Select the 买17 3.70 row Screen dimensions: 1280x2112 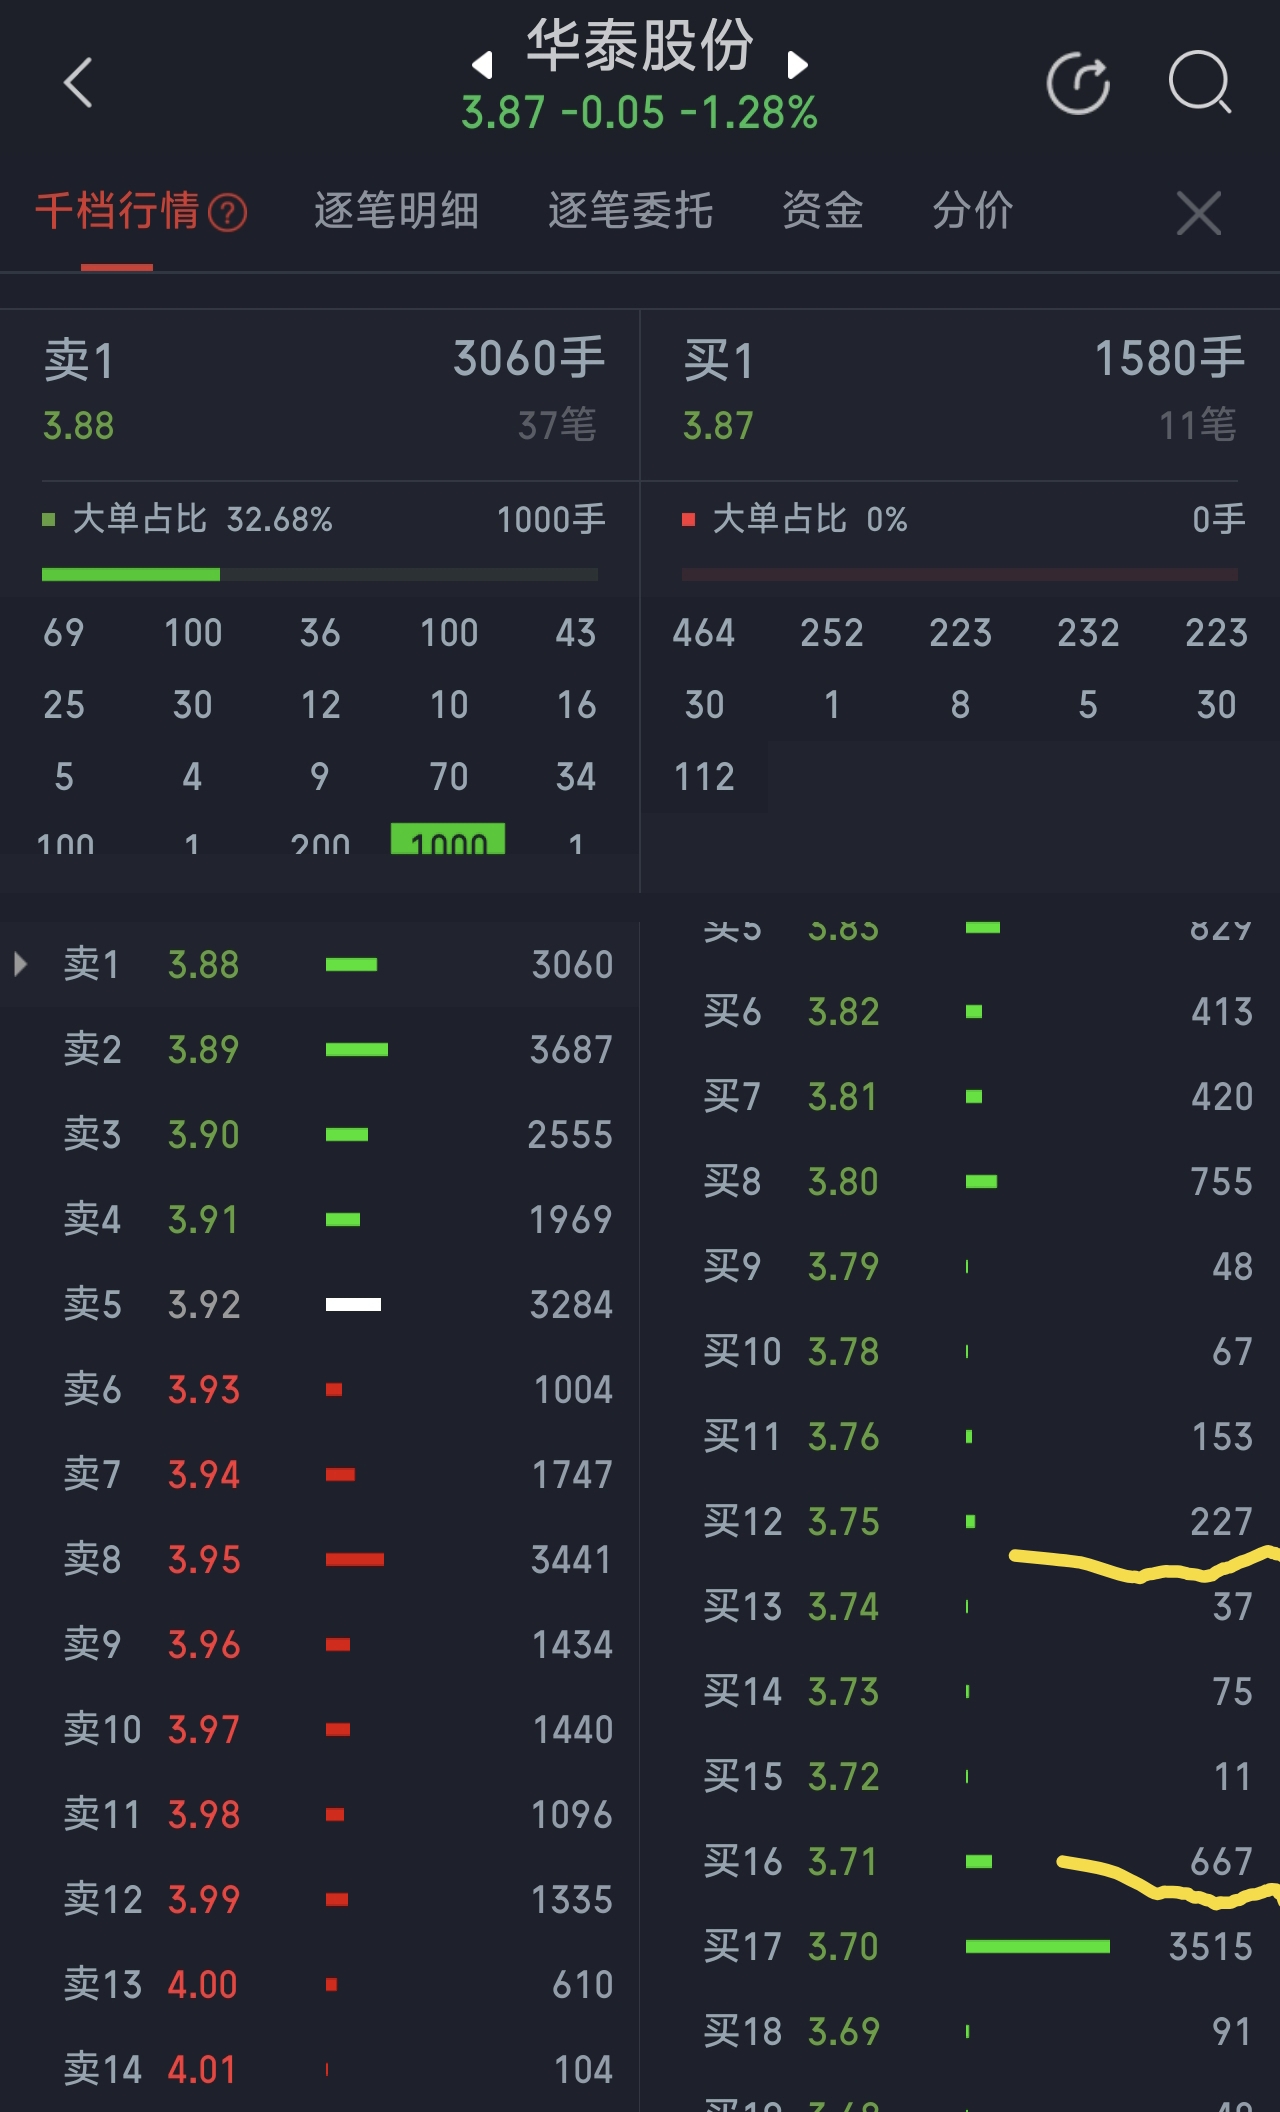960,1946
